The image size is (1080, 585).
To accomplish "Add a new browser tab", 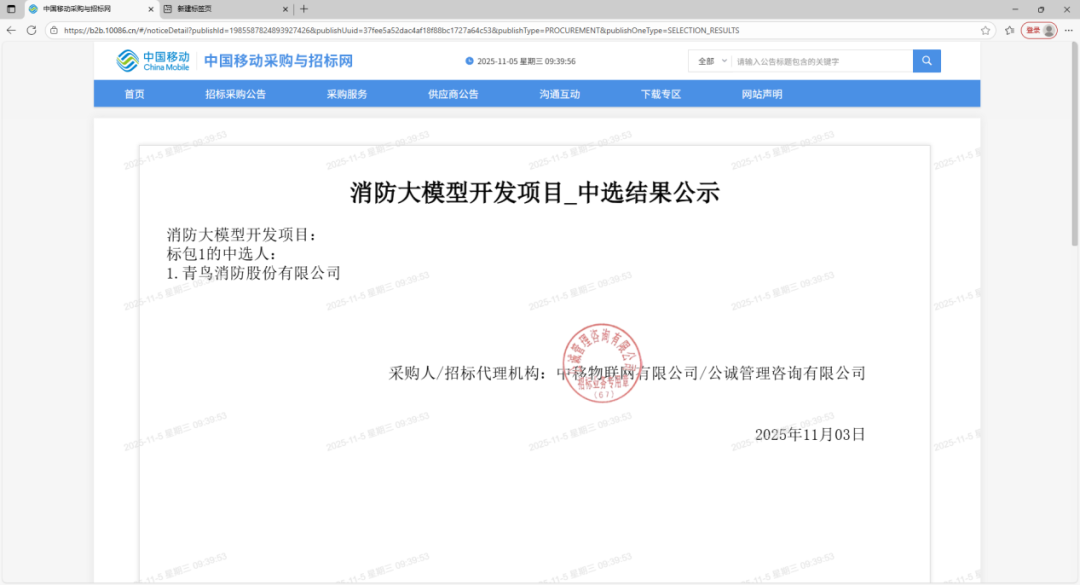I will click(304, 9).
